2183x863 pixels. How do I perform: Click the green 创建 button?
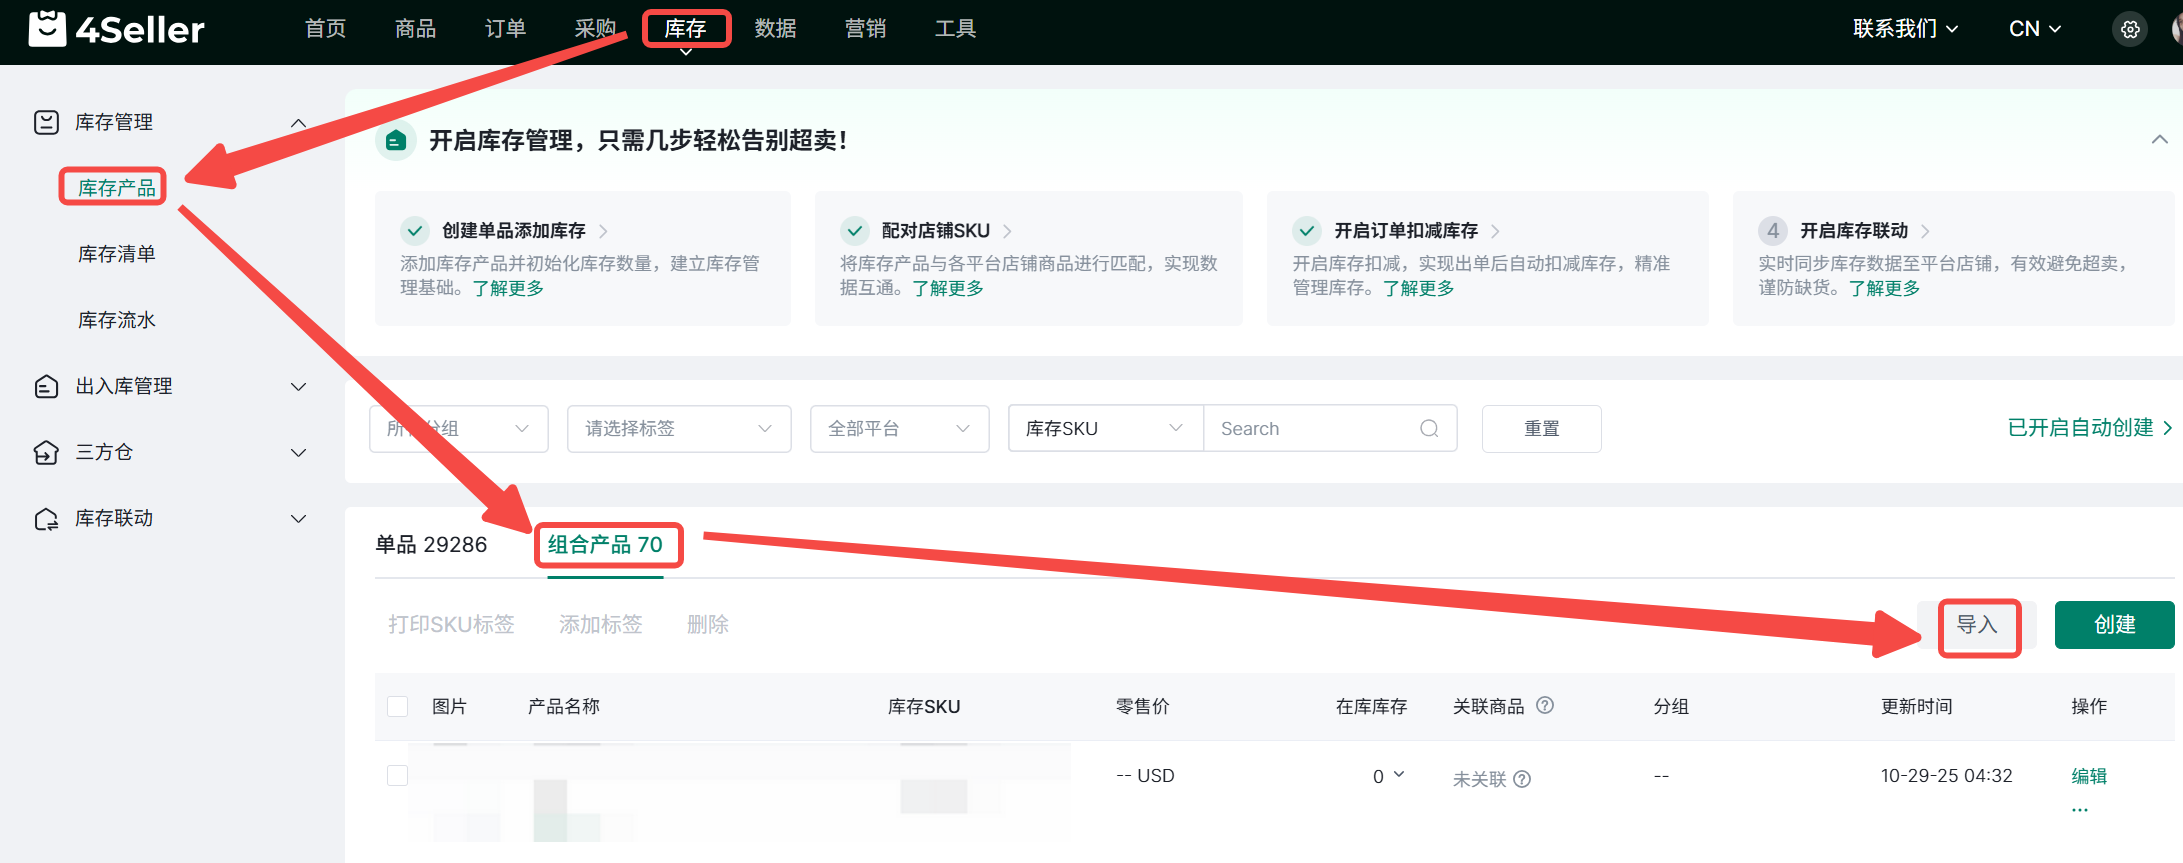tap(2114, 625)
